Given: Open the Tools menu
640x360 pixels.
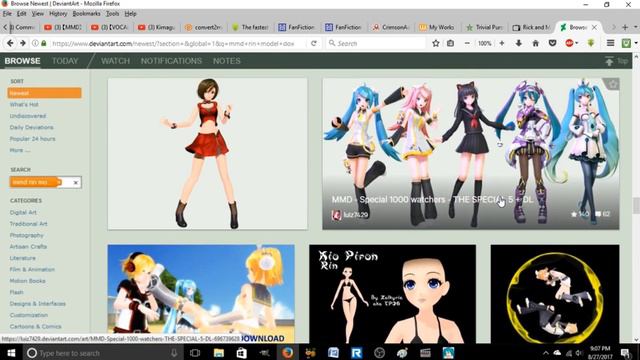Looking at the screenshot, I should coord(112,13).
